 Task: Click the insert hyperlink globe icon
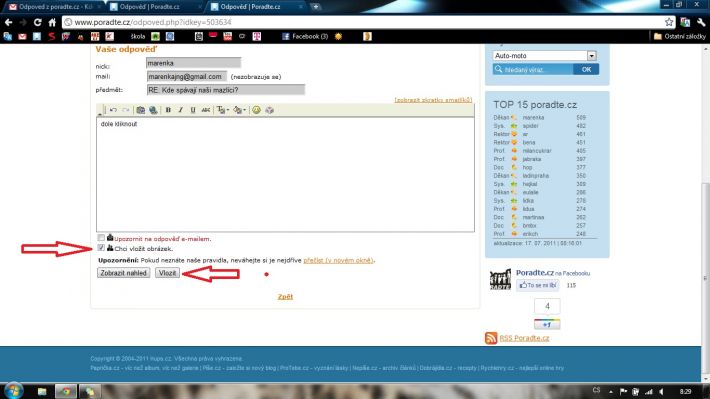[x=153, y=110]
